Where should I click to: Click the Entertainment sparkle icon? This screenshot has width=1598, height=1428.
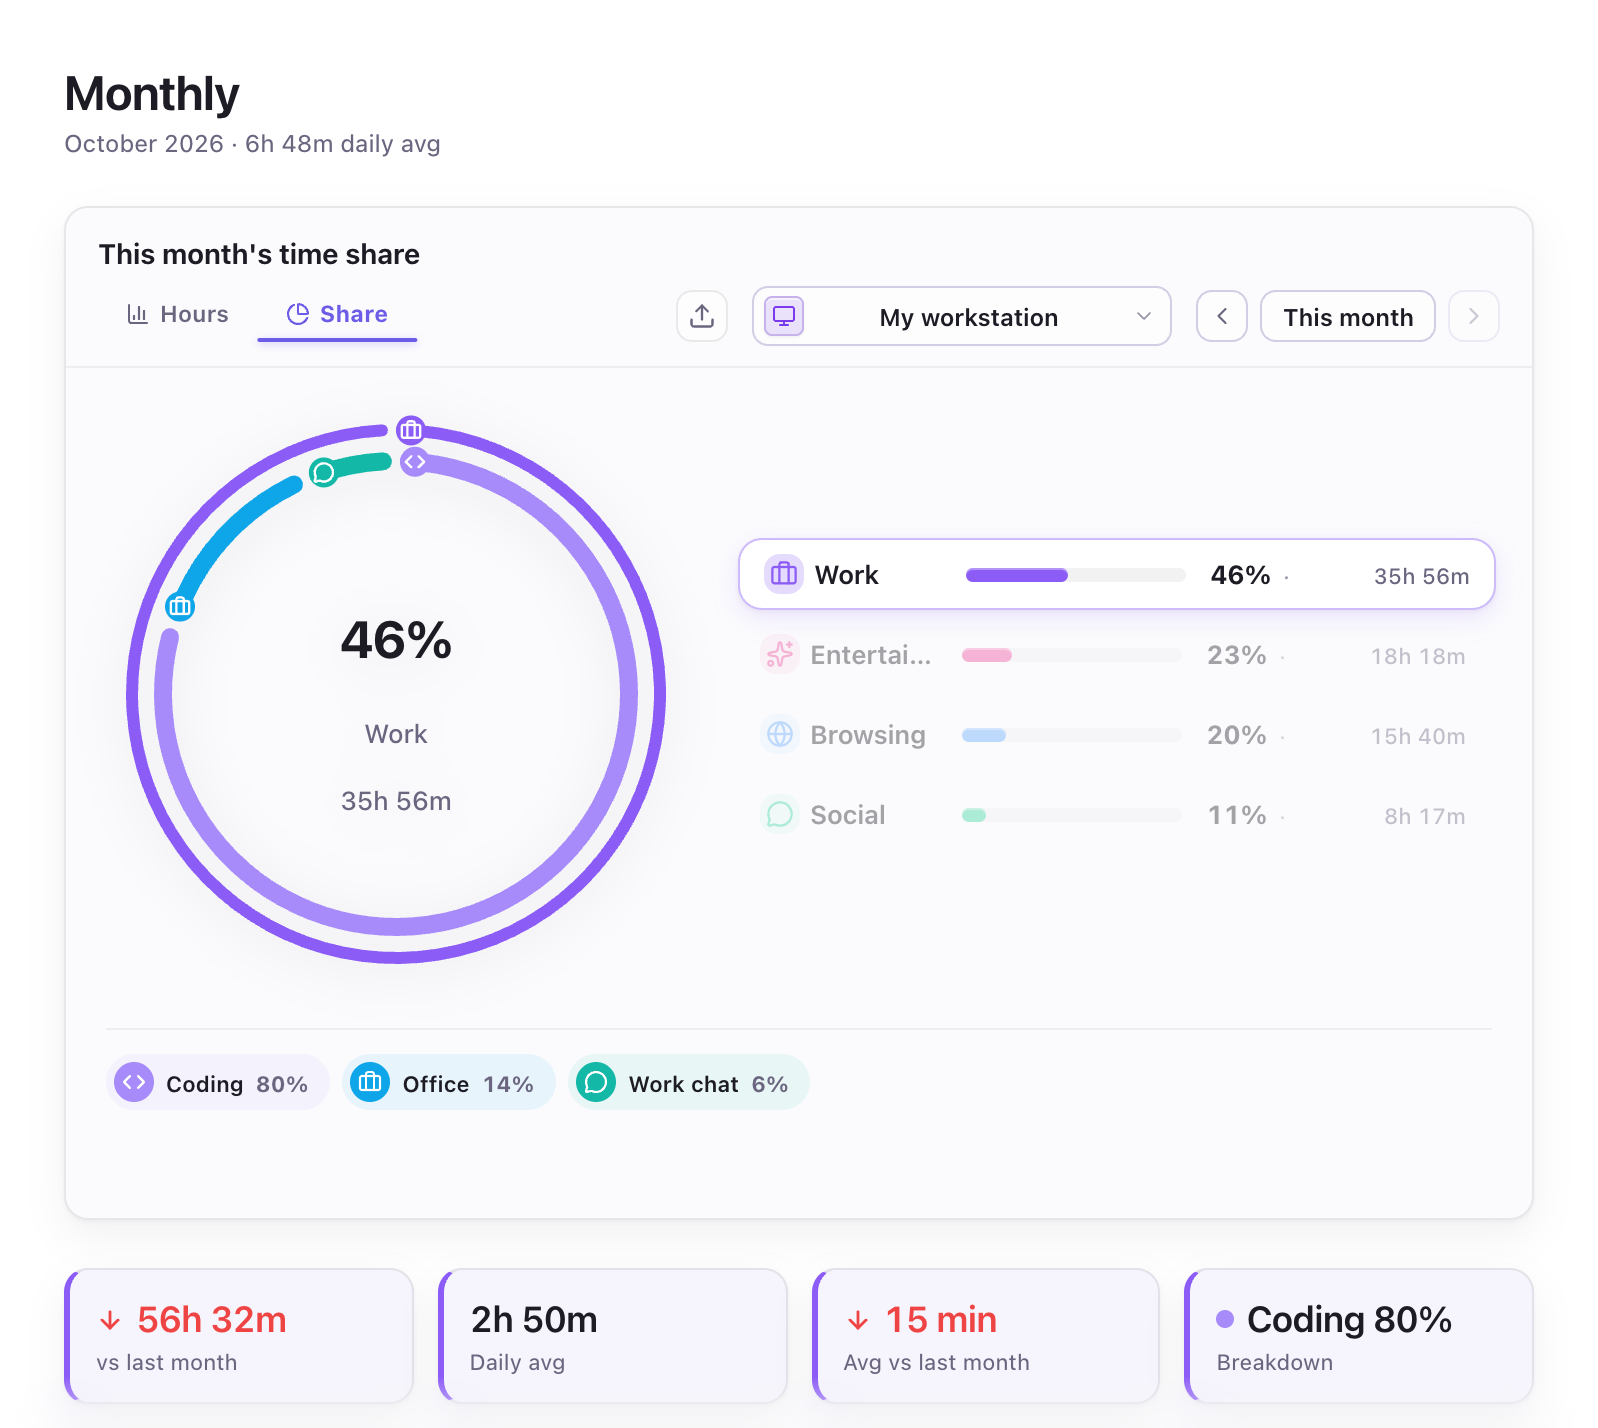point(780,654)
